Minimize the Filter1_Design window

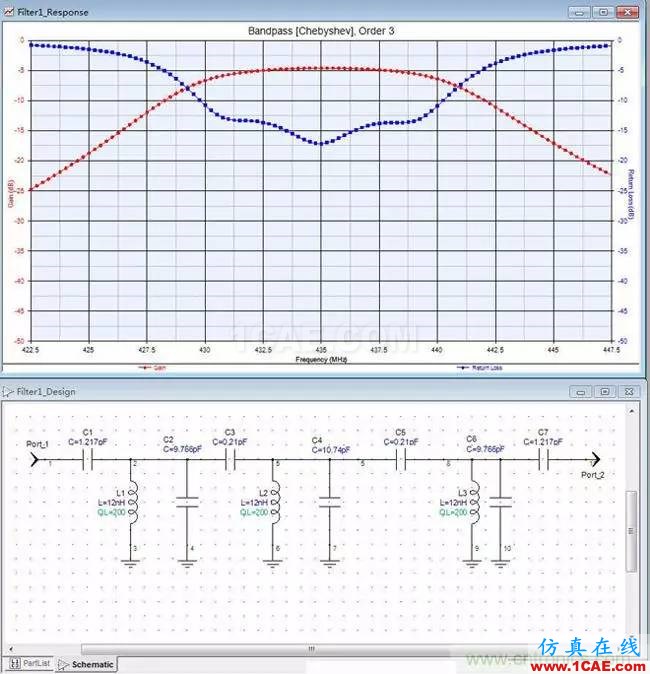pos(581,392)
